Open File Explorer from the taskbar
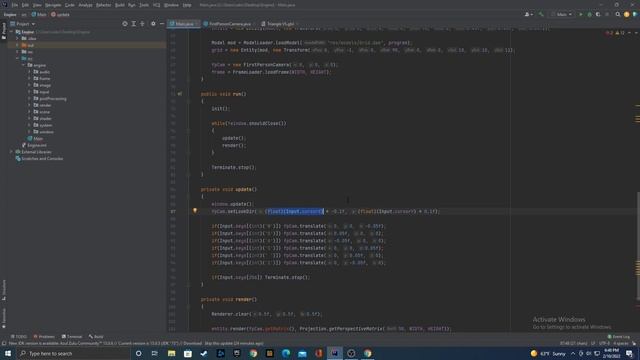This screenshot has width=640, height=360. pyautogui.click(x=171, y=353)
